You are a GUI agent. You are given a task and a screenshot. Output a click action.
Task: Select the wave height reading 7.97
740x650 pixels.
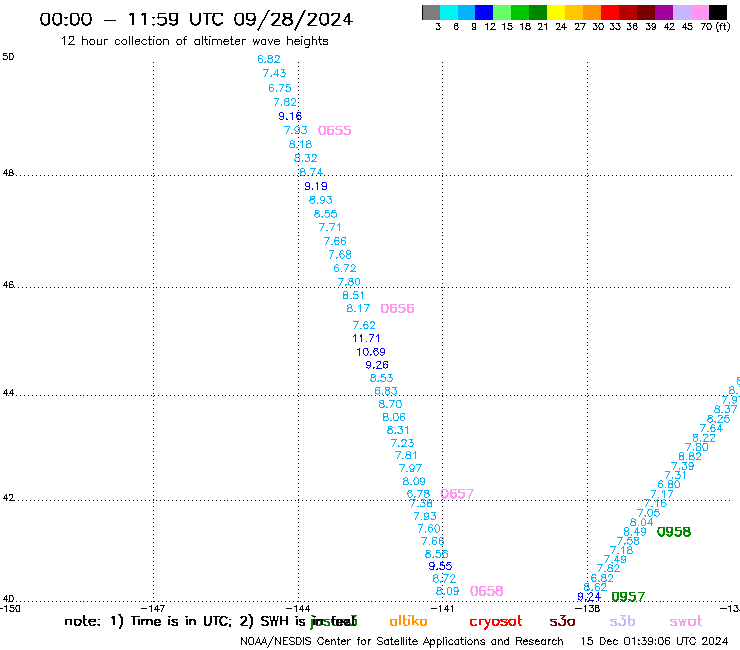pyautogui.click(x=410, y=468)
